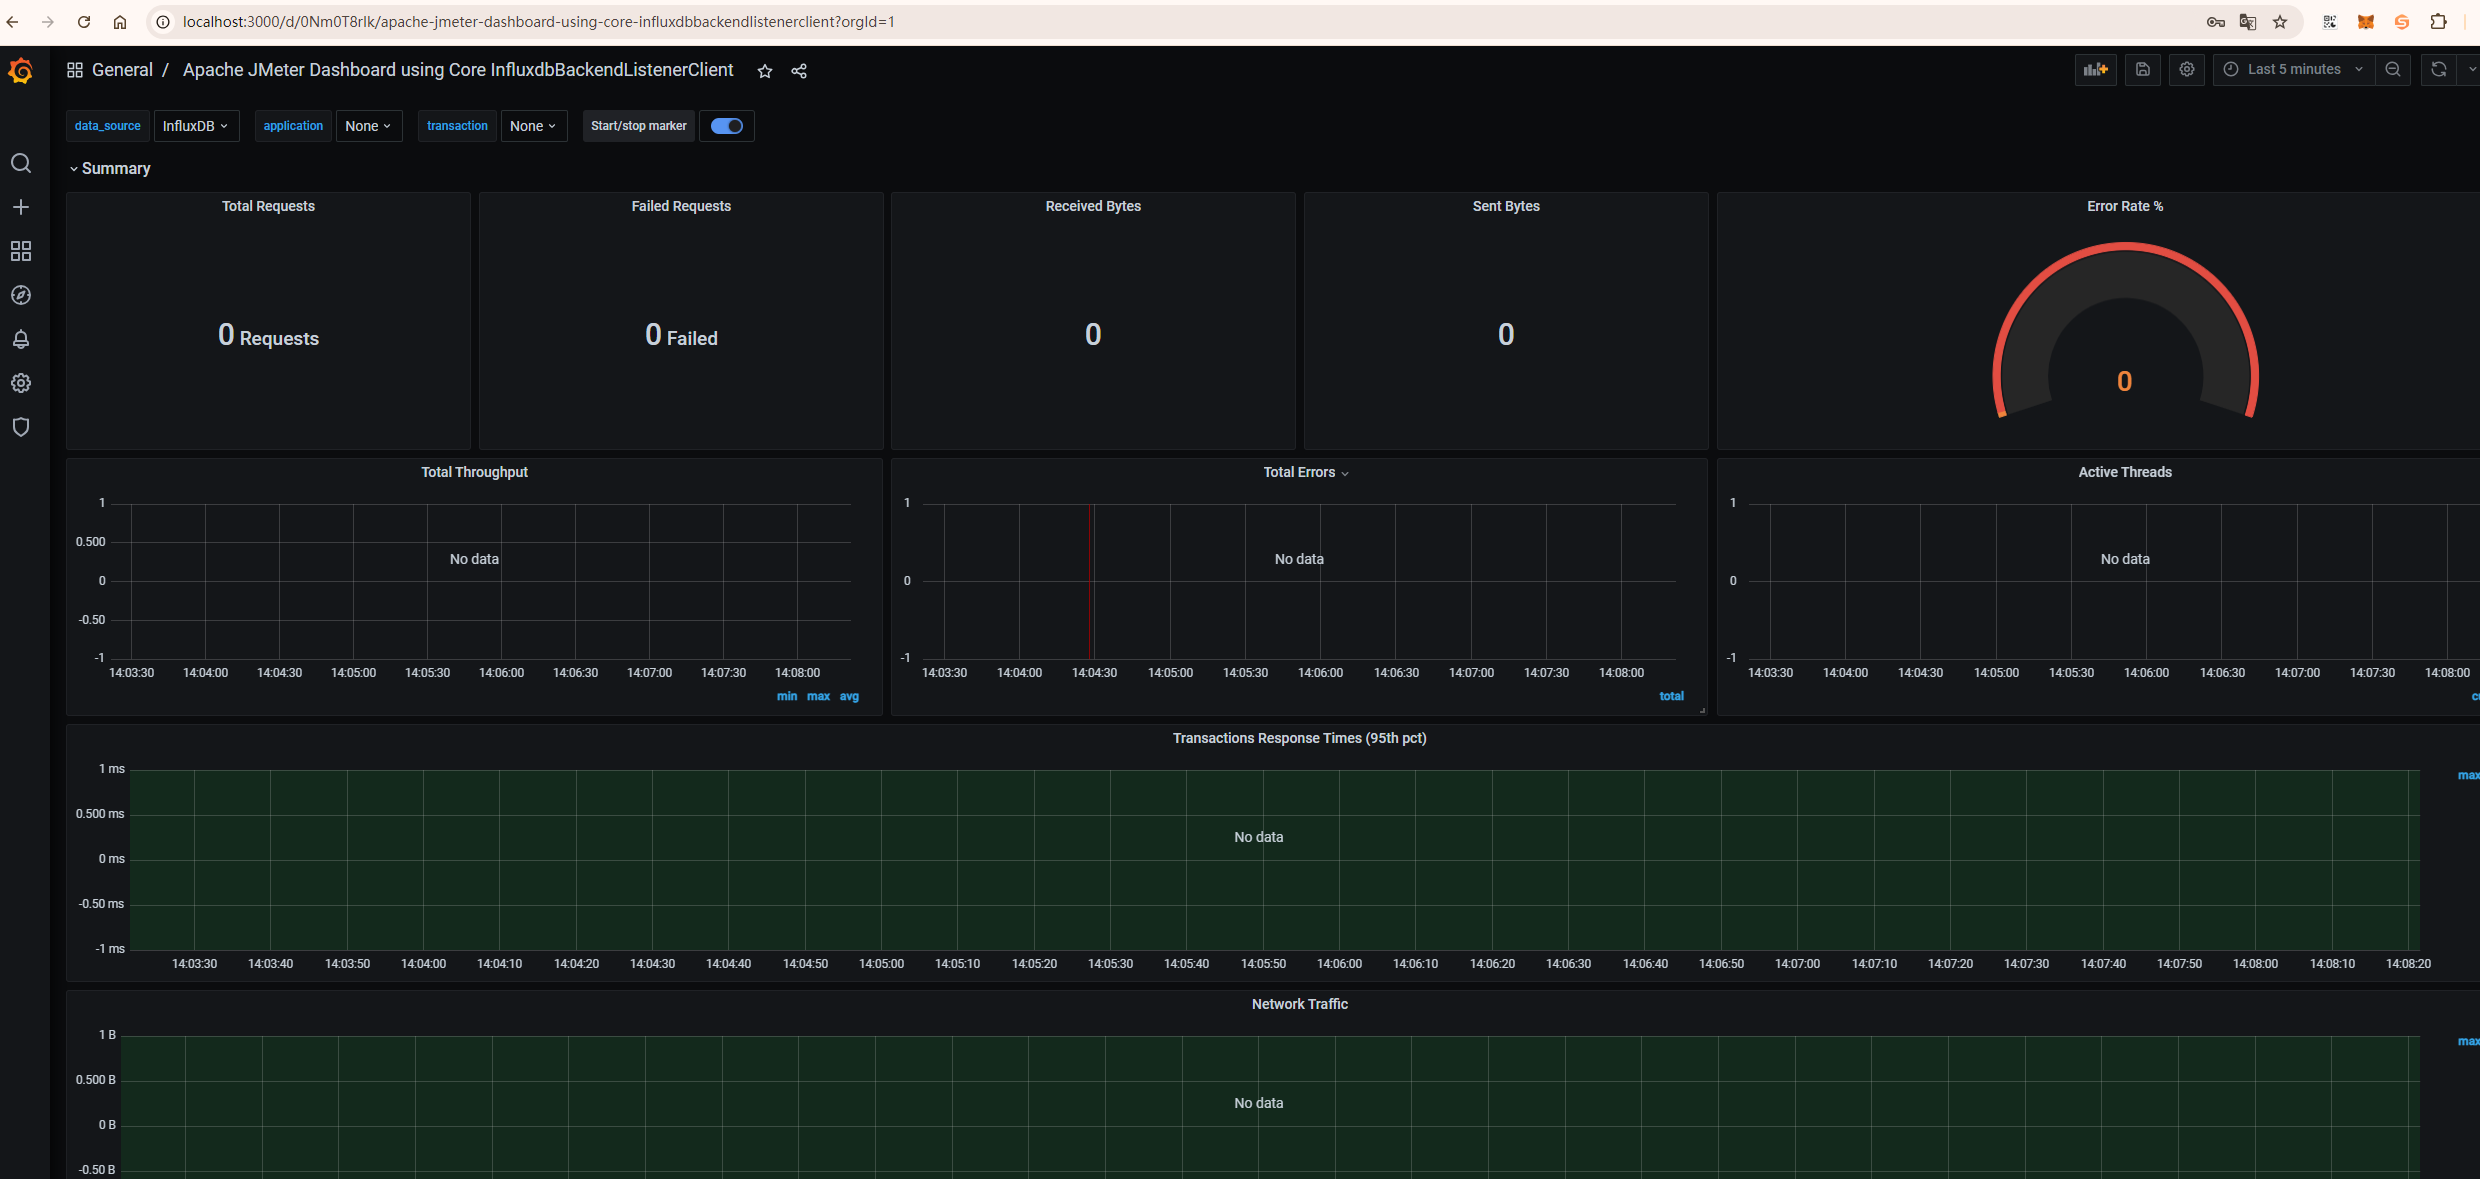Toggle the Start/stop marker switch
2480x1179 pixels.
[727, 126]
